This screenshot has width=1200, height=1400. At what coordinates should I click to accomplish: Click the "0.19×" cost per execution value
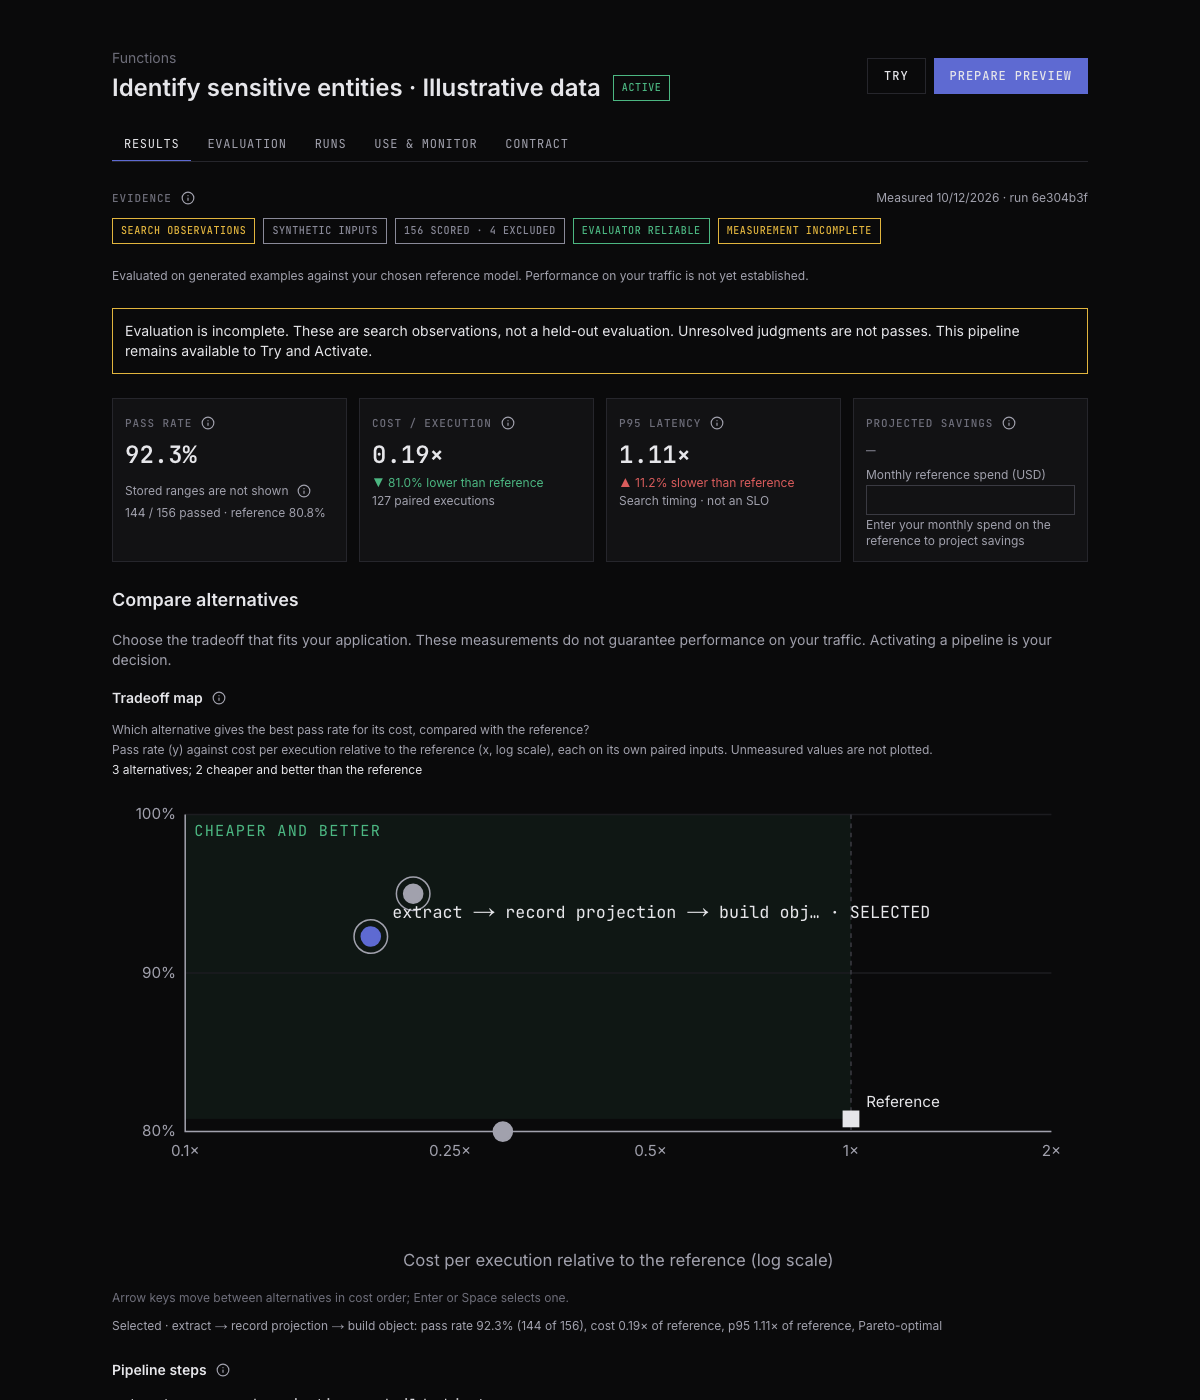click(407, 455)
